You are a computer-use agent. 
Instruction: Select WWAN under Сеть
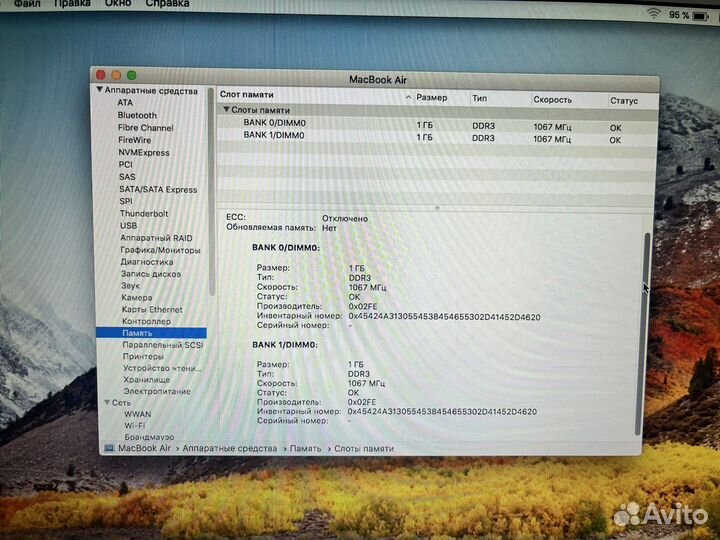click(x=137, y=414)
